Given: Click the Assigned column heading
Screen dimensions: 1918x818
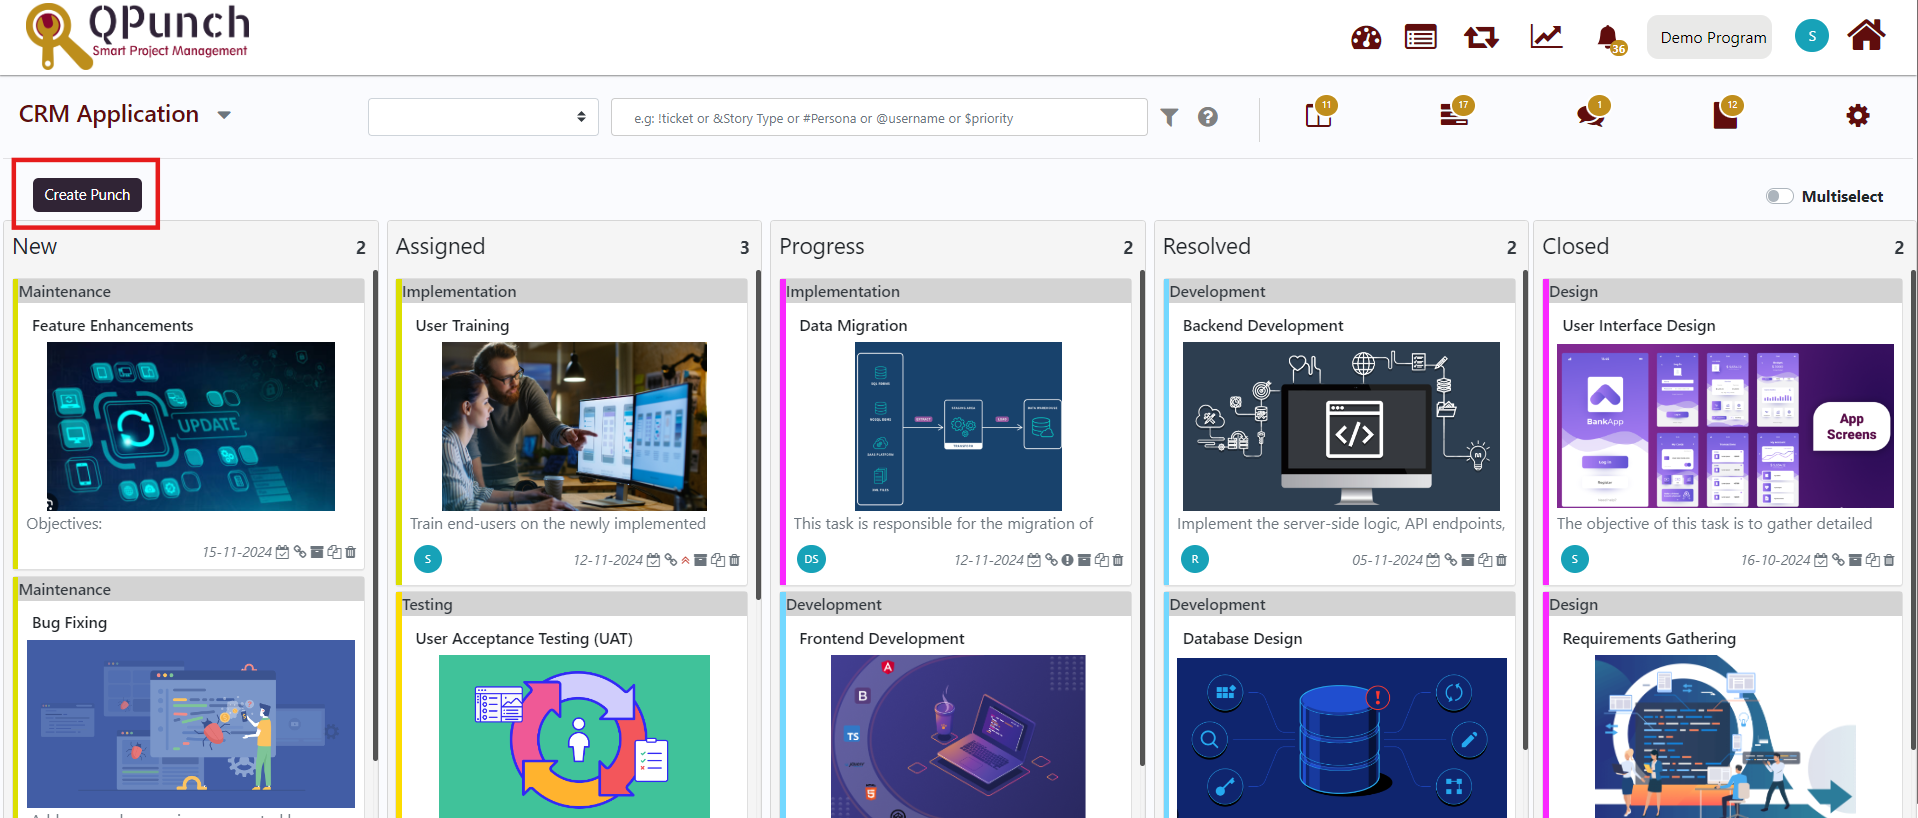Looking at the screenshot, I should click(440, 247).
